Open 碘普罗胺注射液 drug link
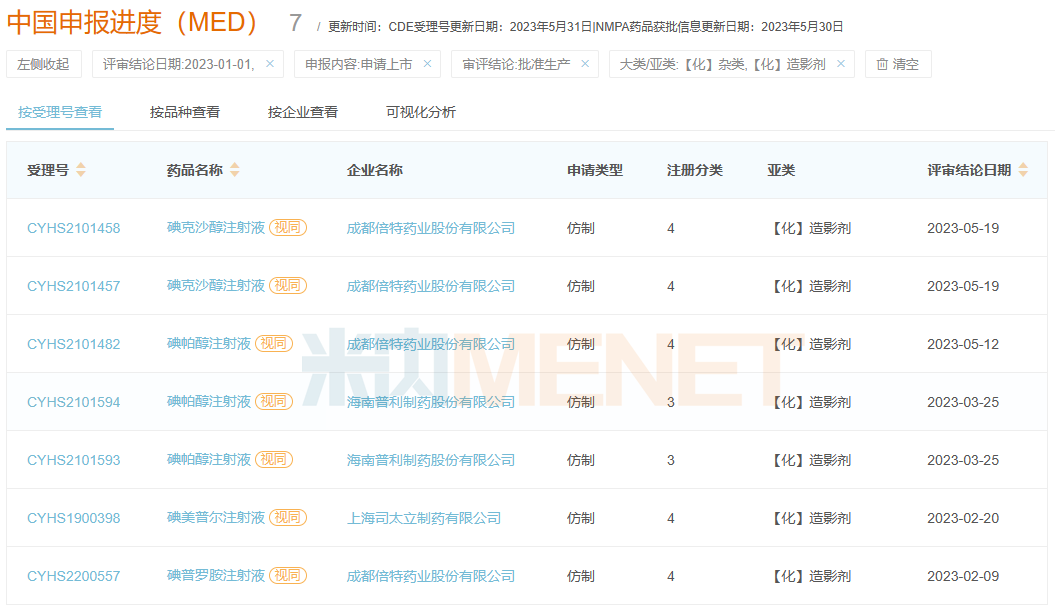Image resolution: width=1055 pixels, height=616 pixels. click(x=216, y=576)
